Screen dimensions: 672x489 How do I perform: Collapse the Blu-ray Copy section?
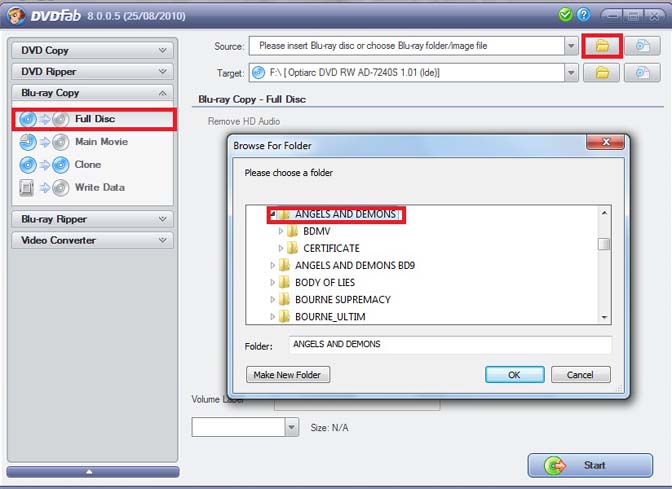pyautogui.click(x=92, y=93)
